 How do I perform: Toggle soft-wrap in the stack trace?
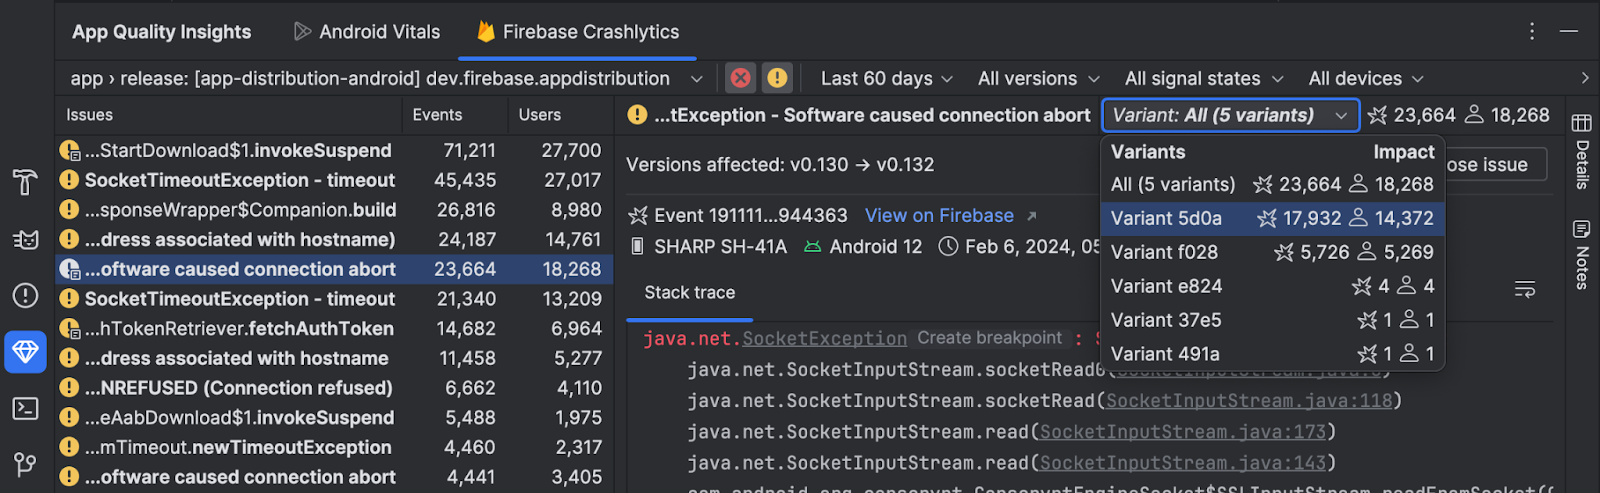[1524, 290]
